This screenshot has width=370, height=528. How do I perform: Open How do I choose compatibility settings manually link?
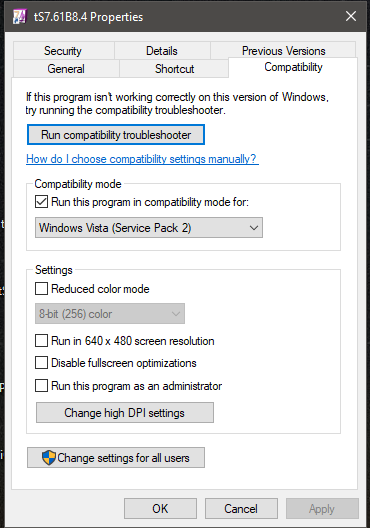pos(142,159)
